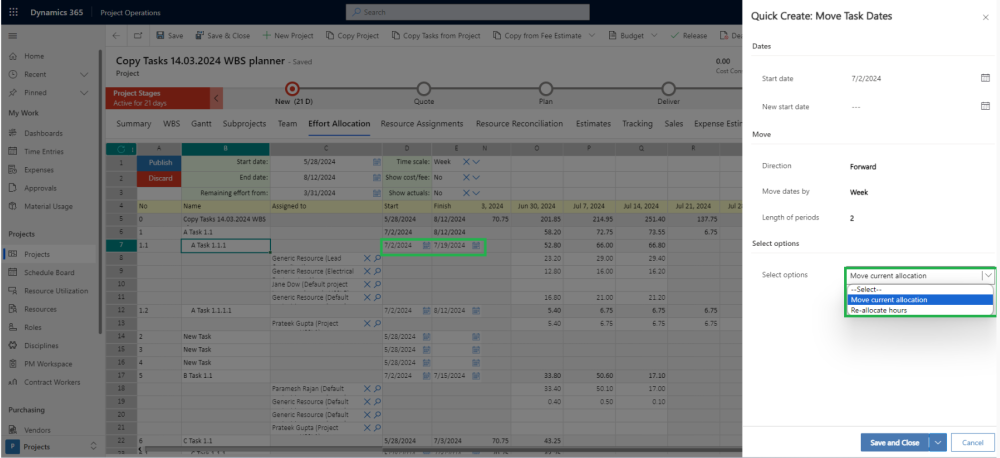Close the Quick Create panel
The height and width of the screenshot is (458, 1000).
(985, 17)
